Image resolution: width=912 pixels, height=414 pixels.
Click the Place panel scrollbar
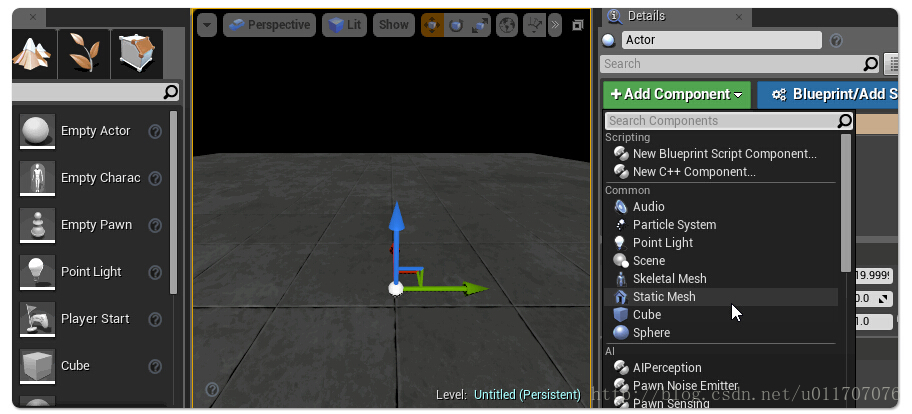173,202
